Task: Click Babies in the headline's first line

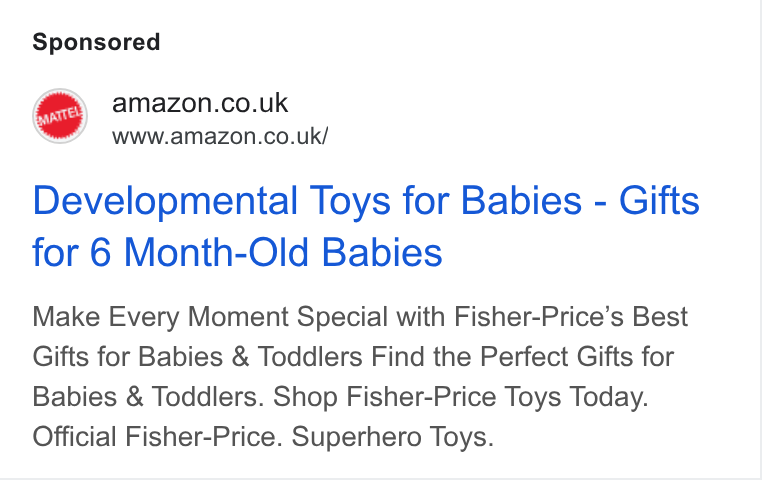Action: click(521, 201)
